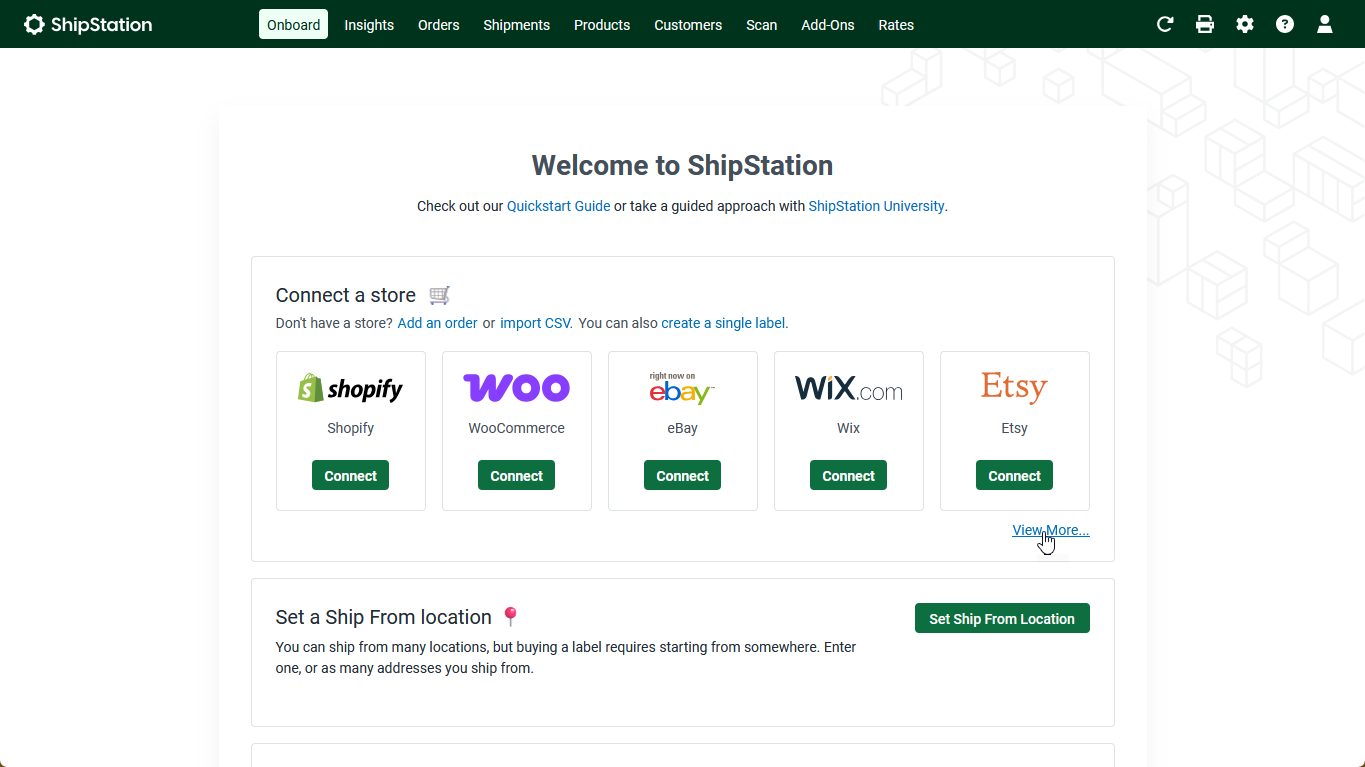1365x767 pixels.
Task: Click the import CSV link
Action: (x=535, y=323)
